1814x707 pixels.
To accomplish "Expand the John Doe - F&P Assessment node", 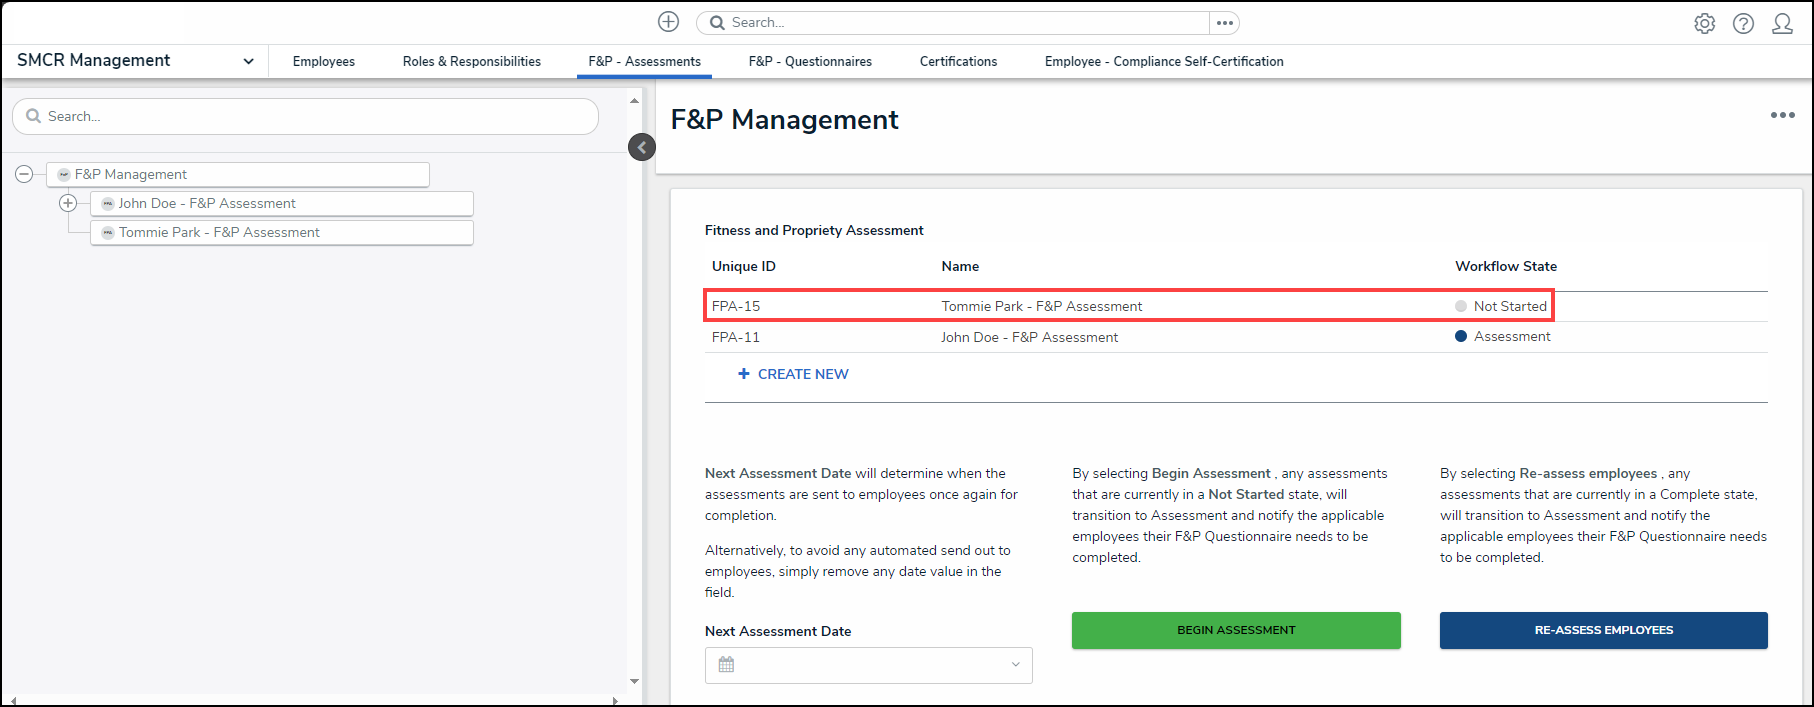I will click(68, 204).
